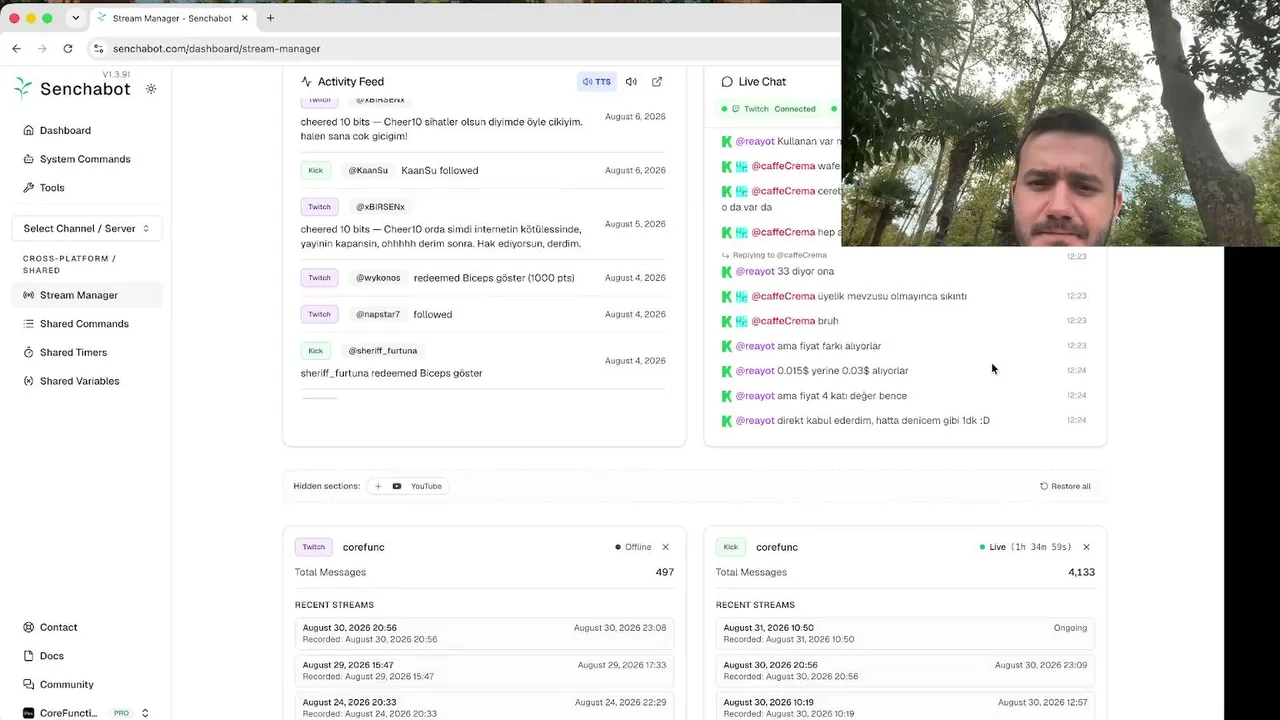Screen dimensions: 1280x720
Task: Click the book icon beside Docs
Action: coord(29,656)
